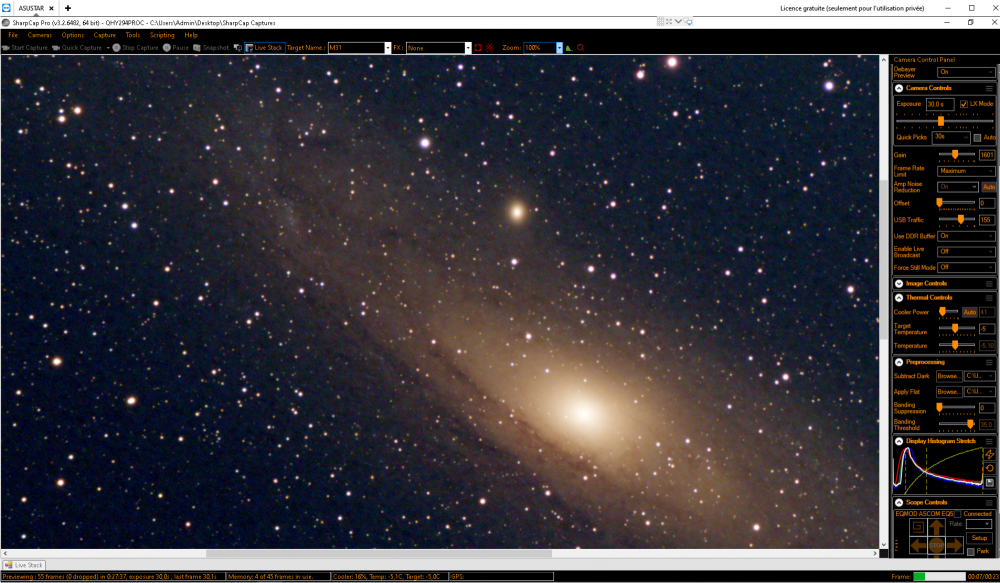Viewport: 1000px width, 583px height.
Task: Click the USB Traffic slider handle
Action: coord(960,219)
